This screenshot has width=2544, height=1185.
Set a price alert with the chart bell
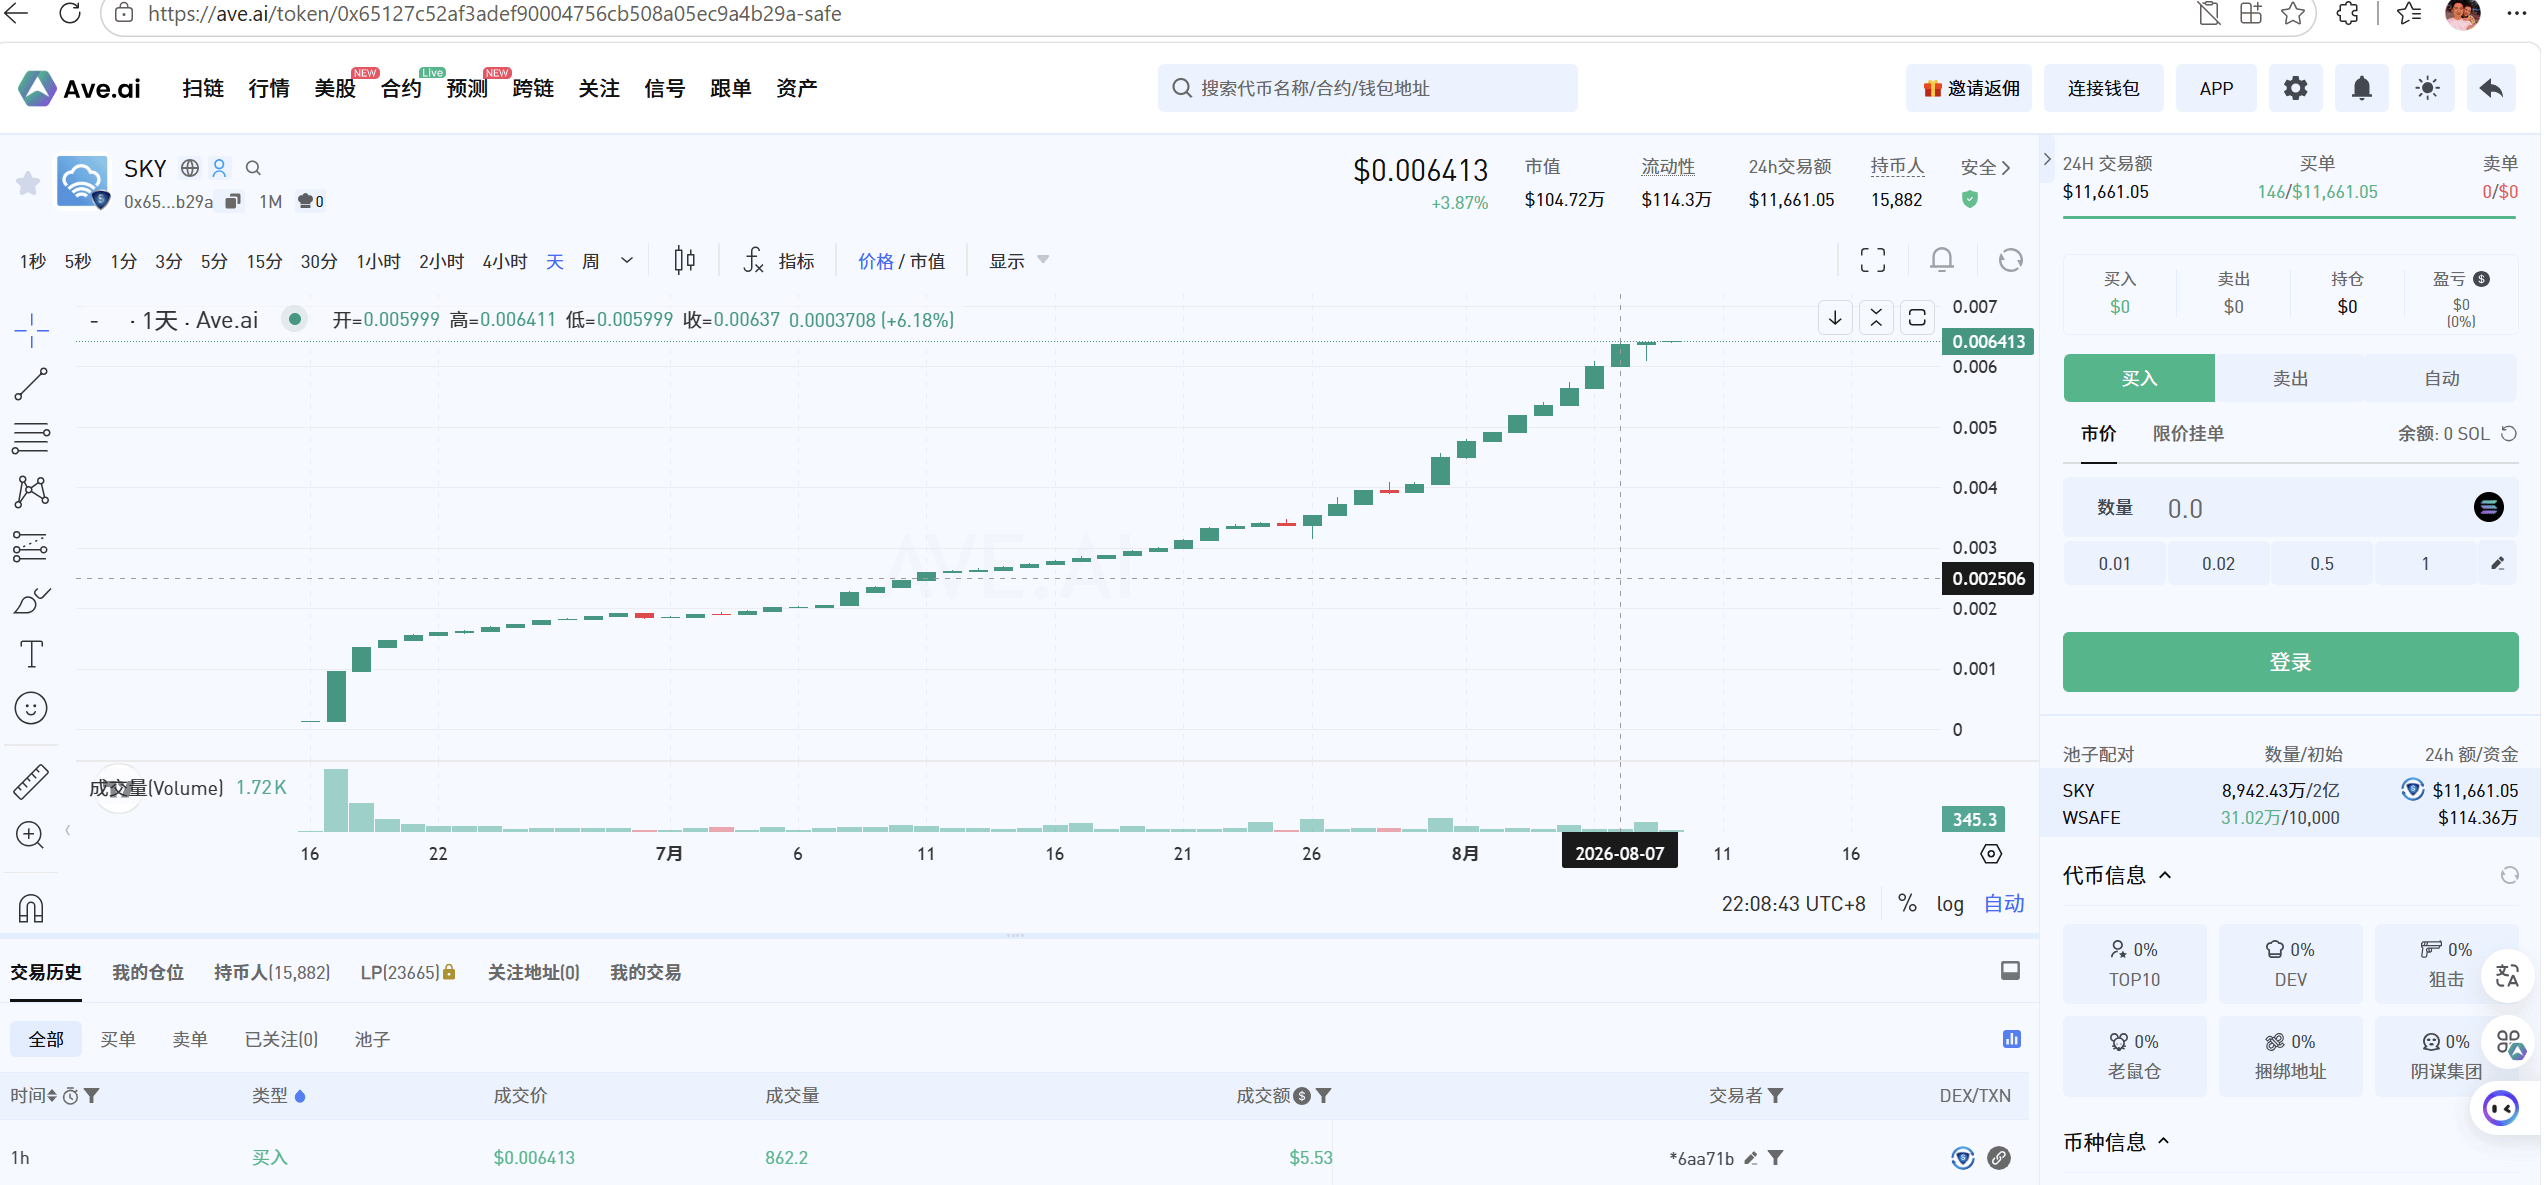(1942, 261)
